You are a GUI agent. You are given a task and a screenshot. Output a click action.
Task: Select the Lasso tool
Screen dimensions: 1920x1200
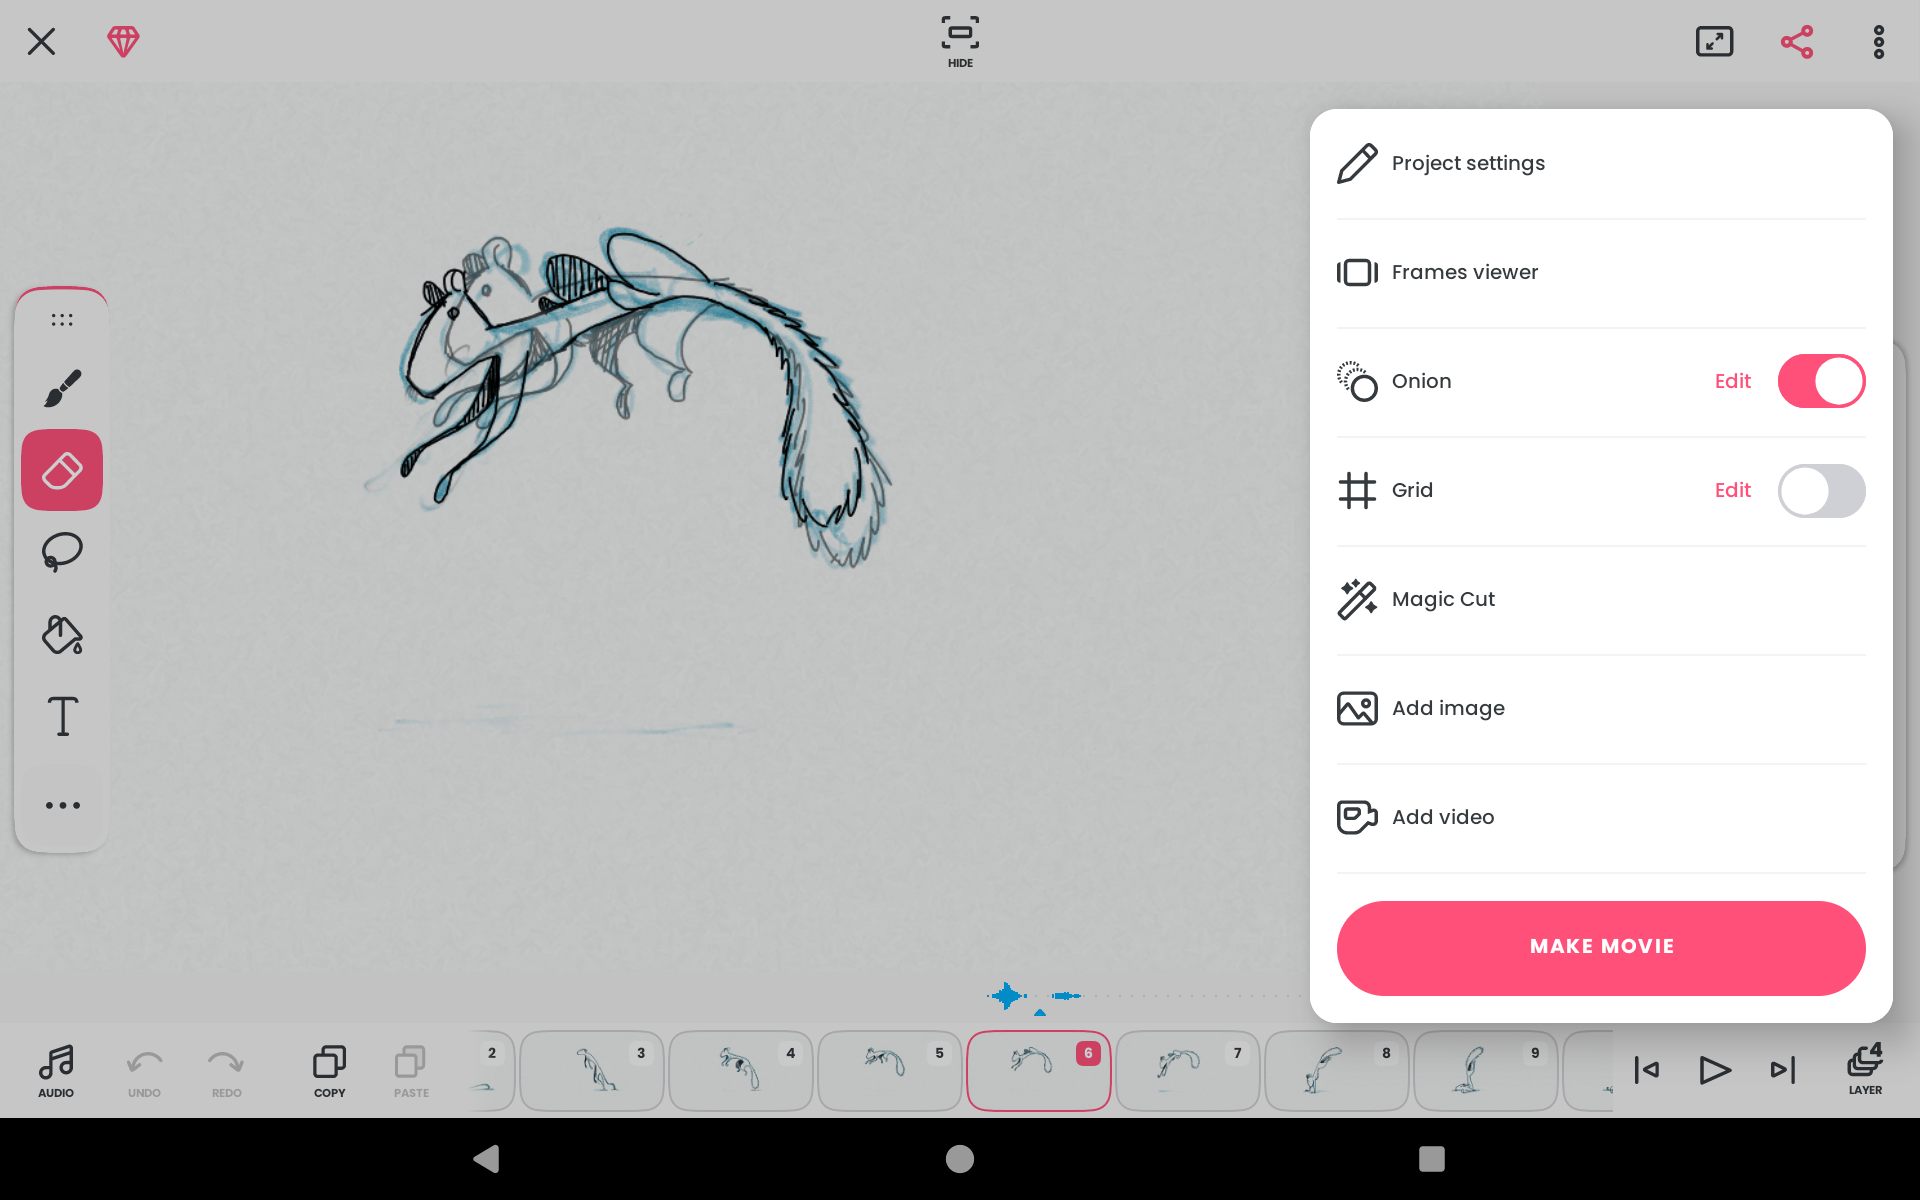(x=61, y=551)
